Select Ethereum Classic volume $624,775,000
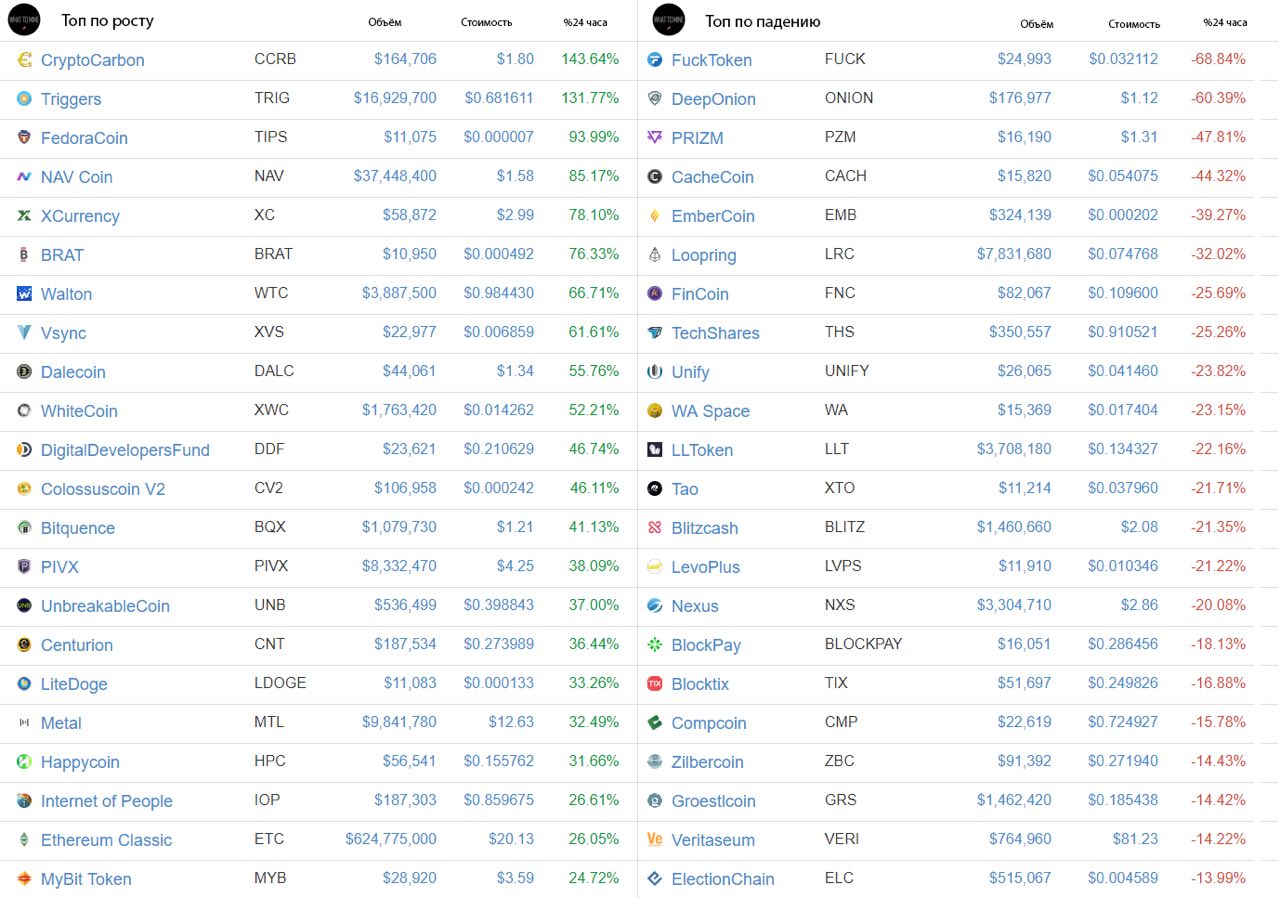1280x898 pixels. pos(391,839)
